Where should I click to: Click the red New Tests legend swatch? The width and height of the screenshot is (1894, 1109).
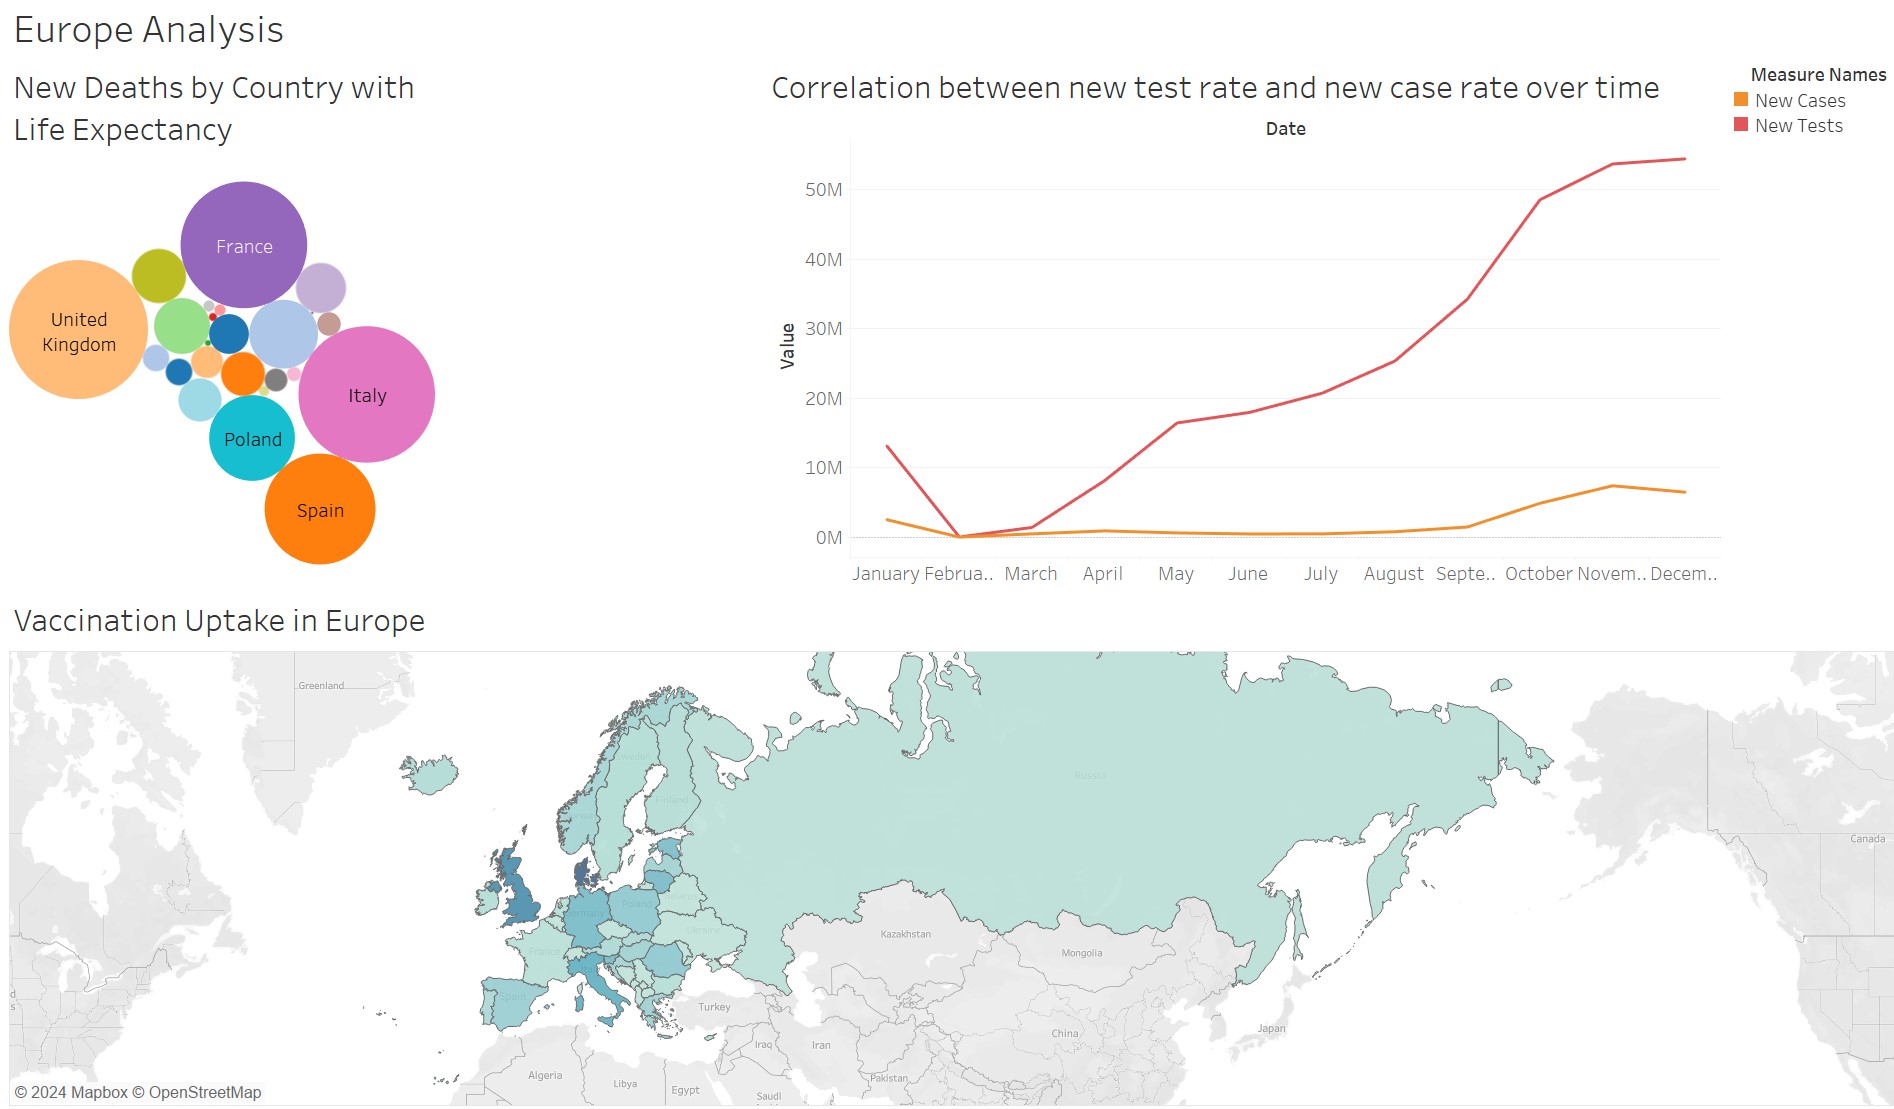click(1741, 125)
